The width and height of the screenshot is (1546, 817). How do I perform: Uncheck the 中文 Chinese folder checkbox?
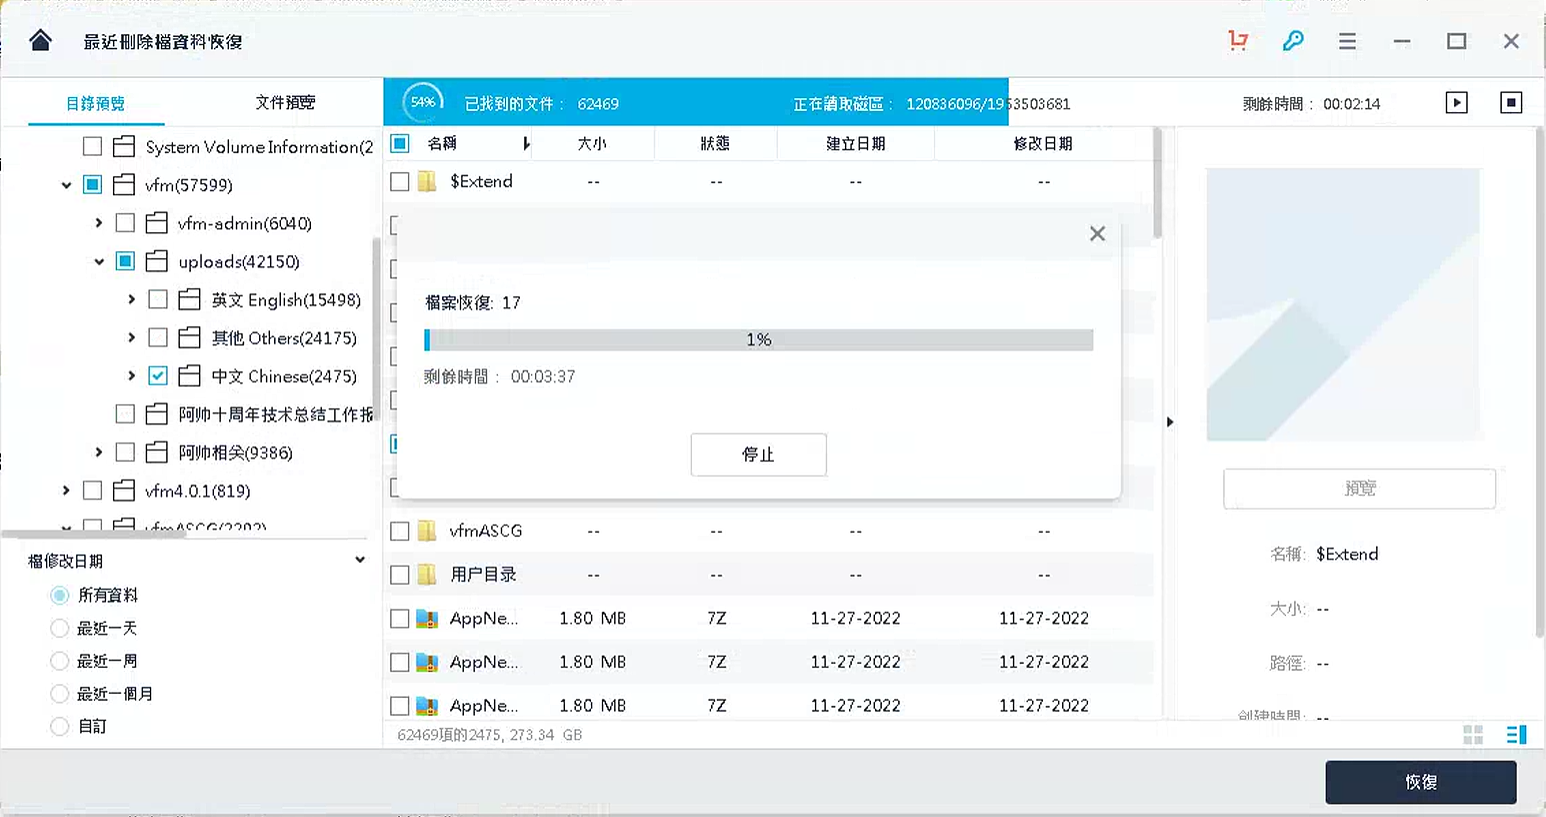[x=157, y=376]
